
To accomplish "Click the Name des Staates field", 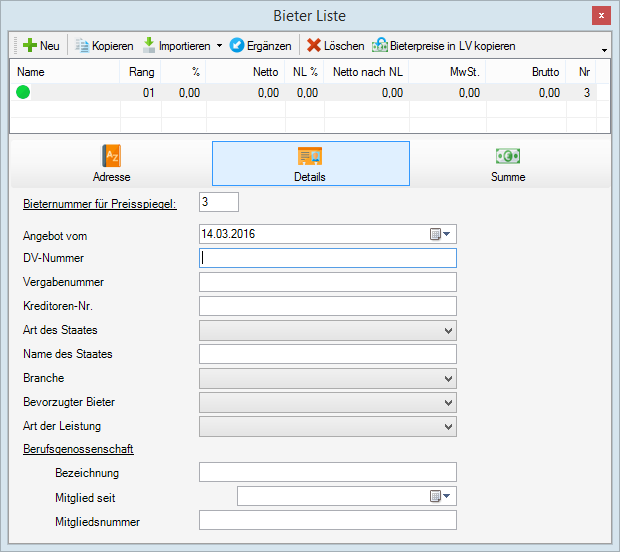I will click(328, 354).
